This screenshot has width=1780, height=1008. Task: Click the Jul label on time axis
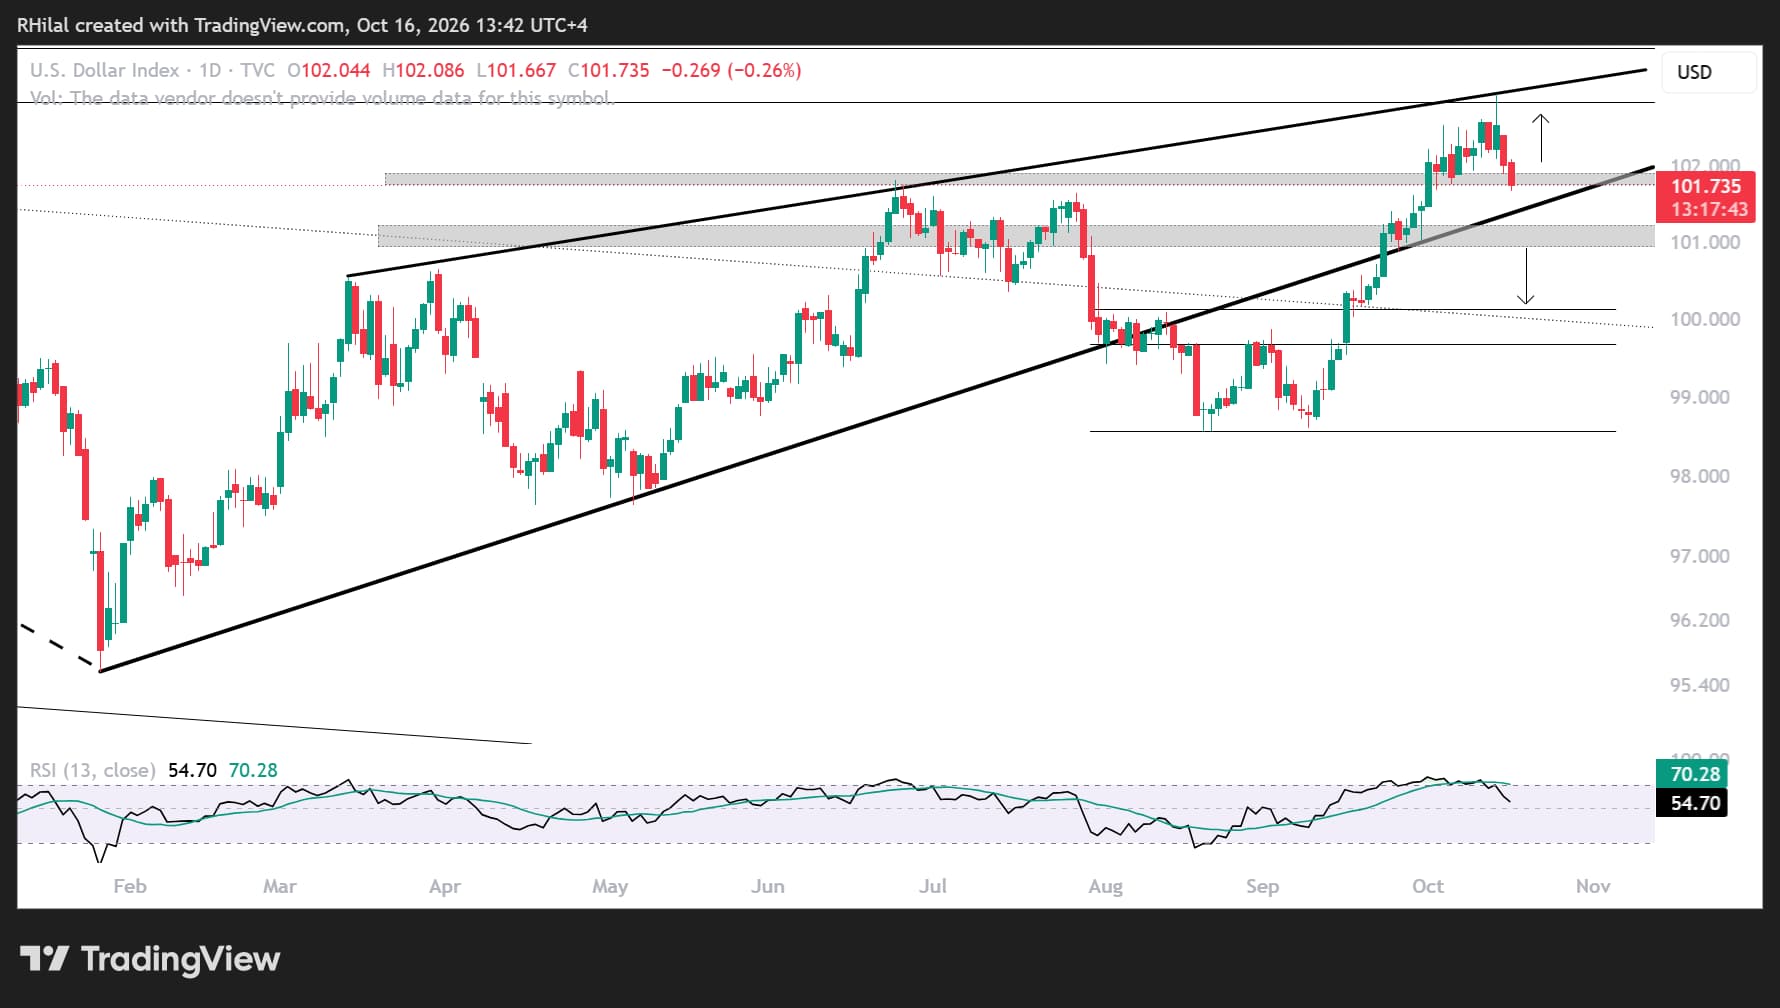click(933, 886)
